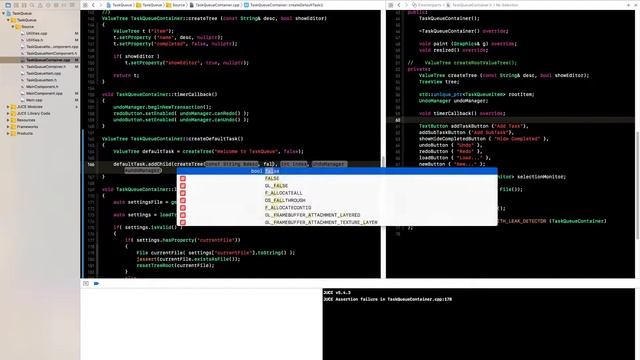Open related items menu in right editor
The width and height of the screenshot is (640, 360).
391,5
